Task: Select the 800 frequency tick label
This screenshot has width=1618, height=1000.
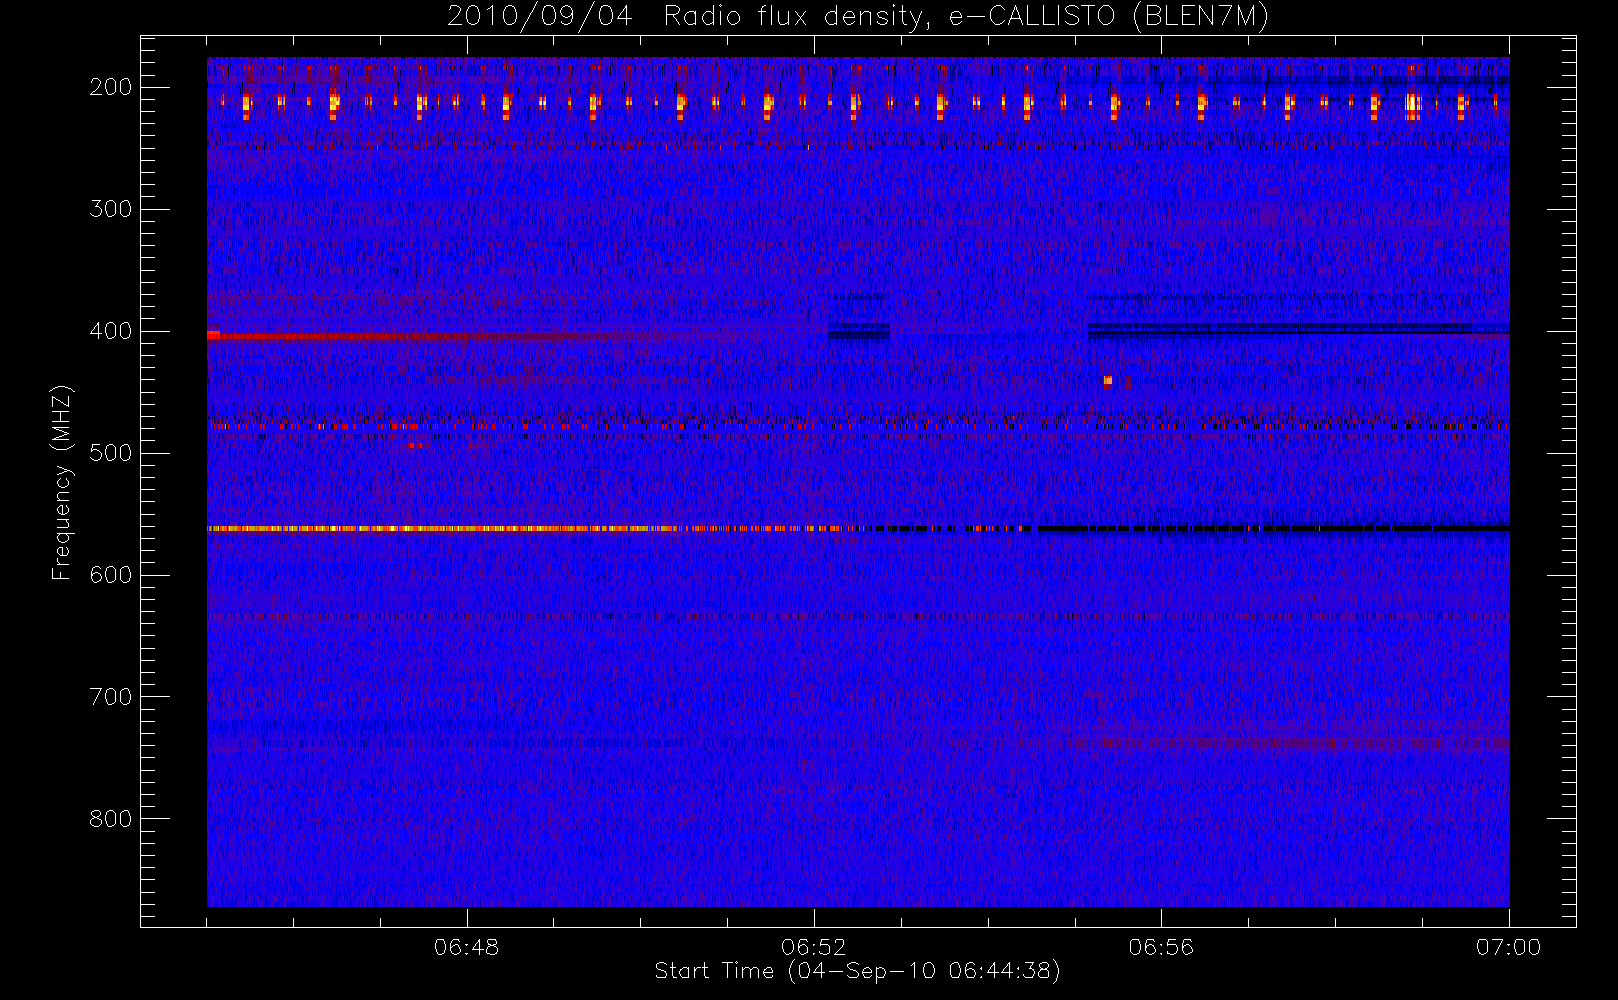Action: coord(111,819)
